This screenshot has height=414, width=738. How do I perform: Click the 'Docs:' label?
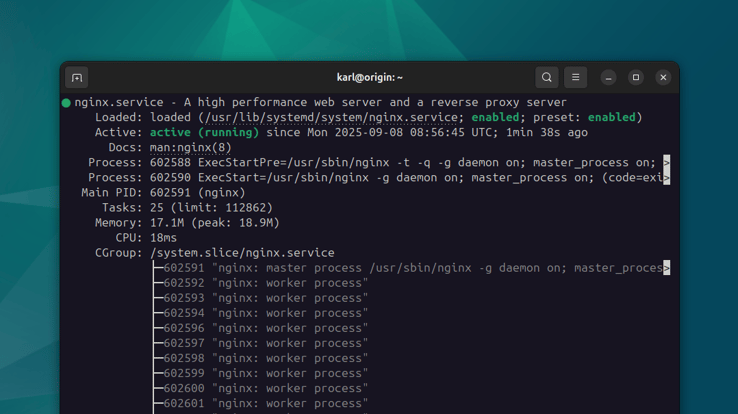pos(125,148)
